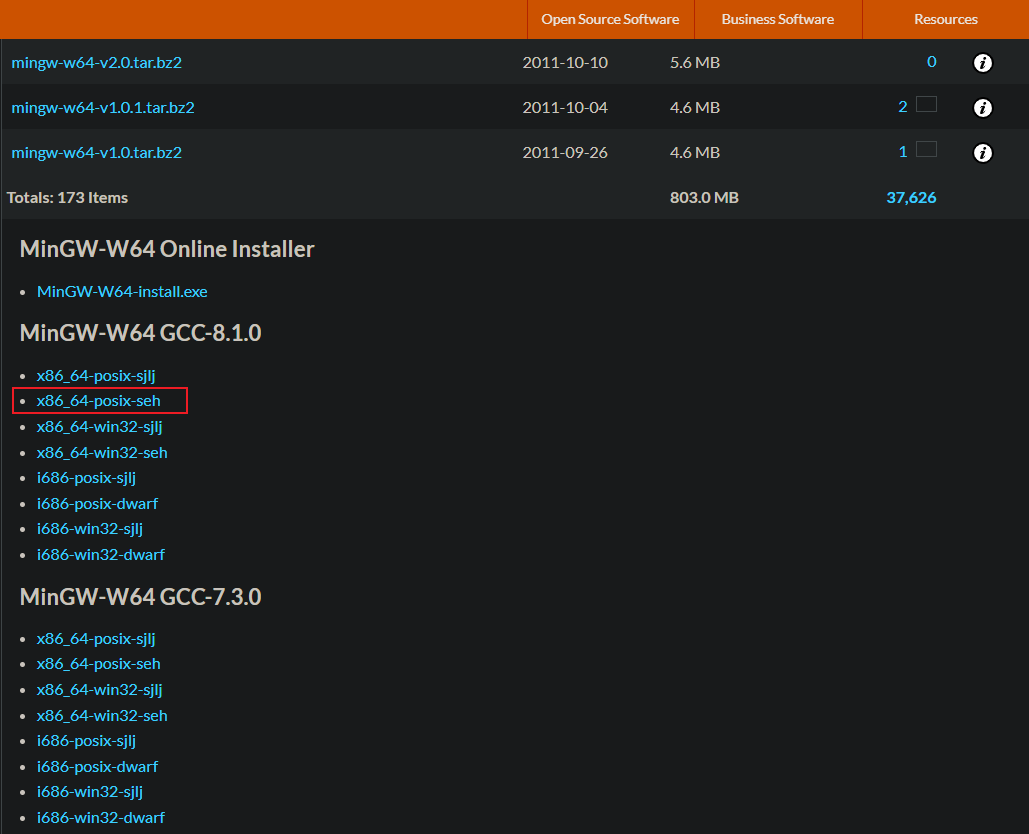Download mingw-w64-v1.0.1.tar.bz2
Screen dimensions: 1029x834
point(103,108)
